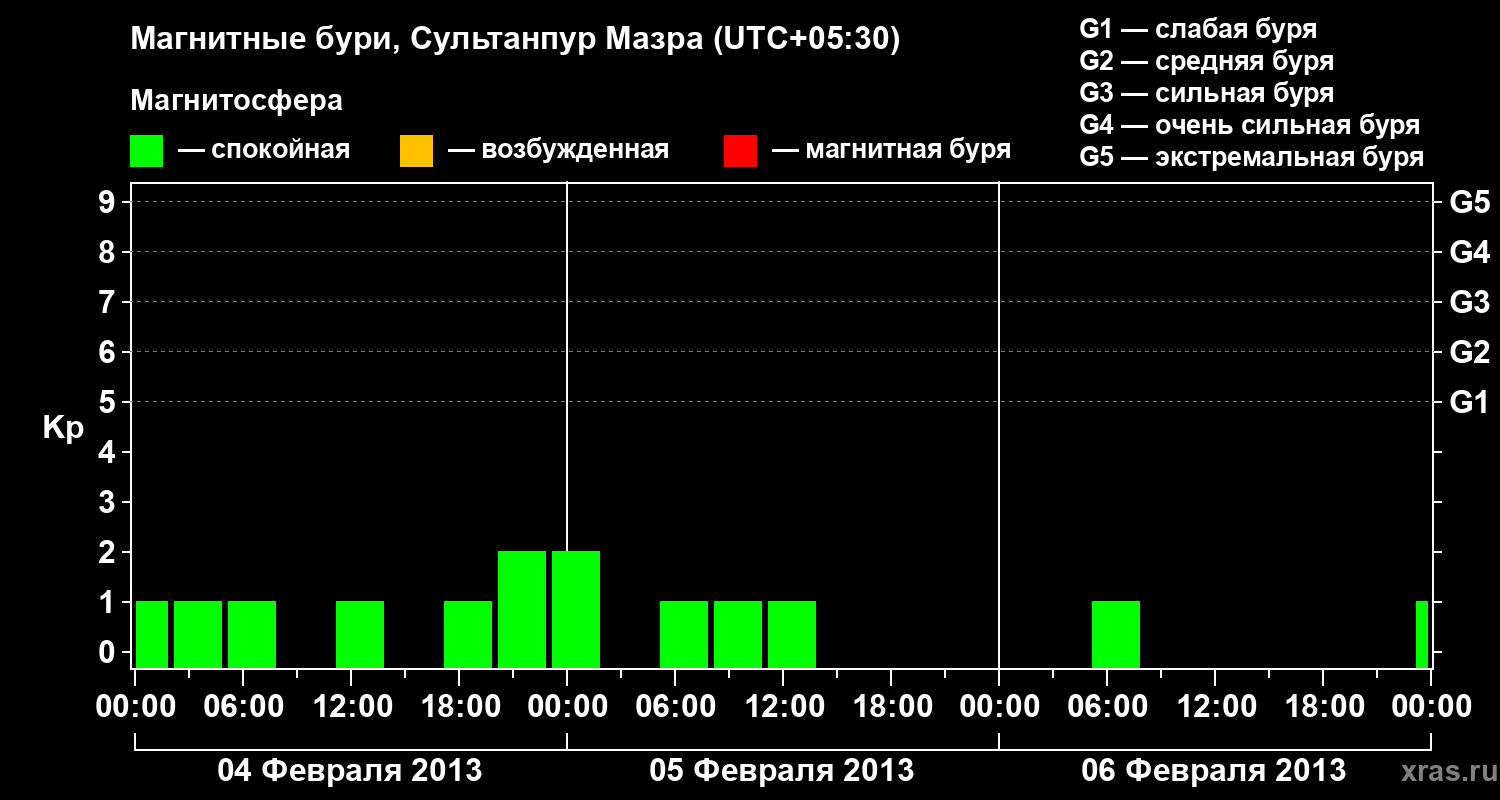
Task: Click the 'G1' label on right axis
Action: (1470, 402)
